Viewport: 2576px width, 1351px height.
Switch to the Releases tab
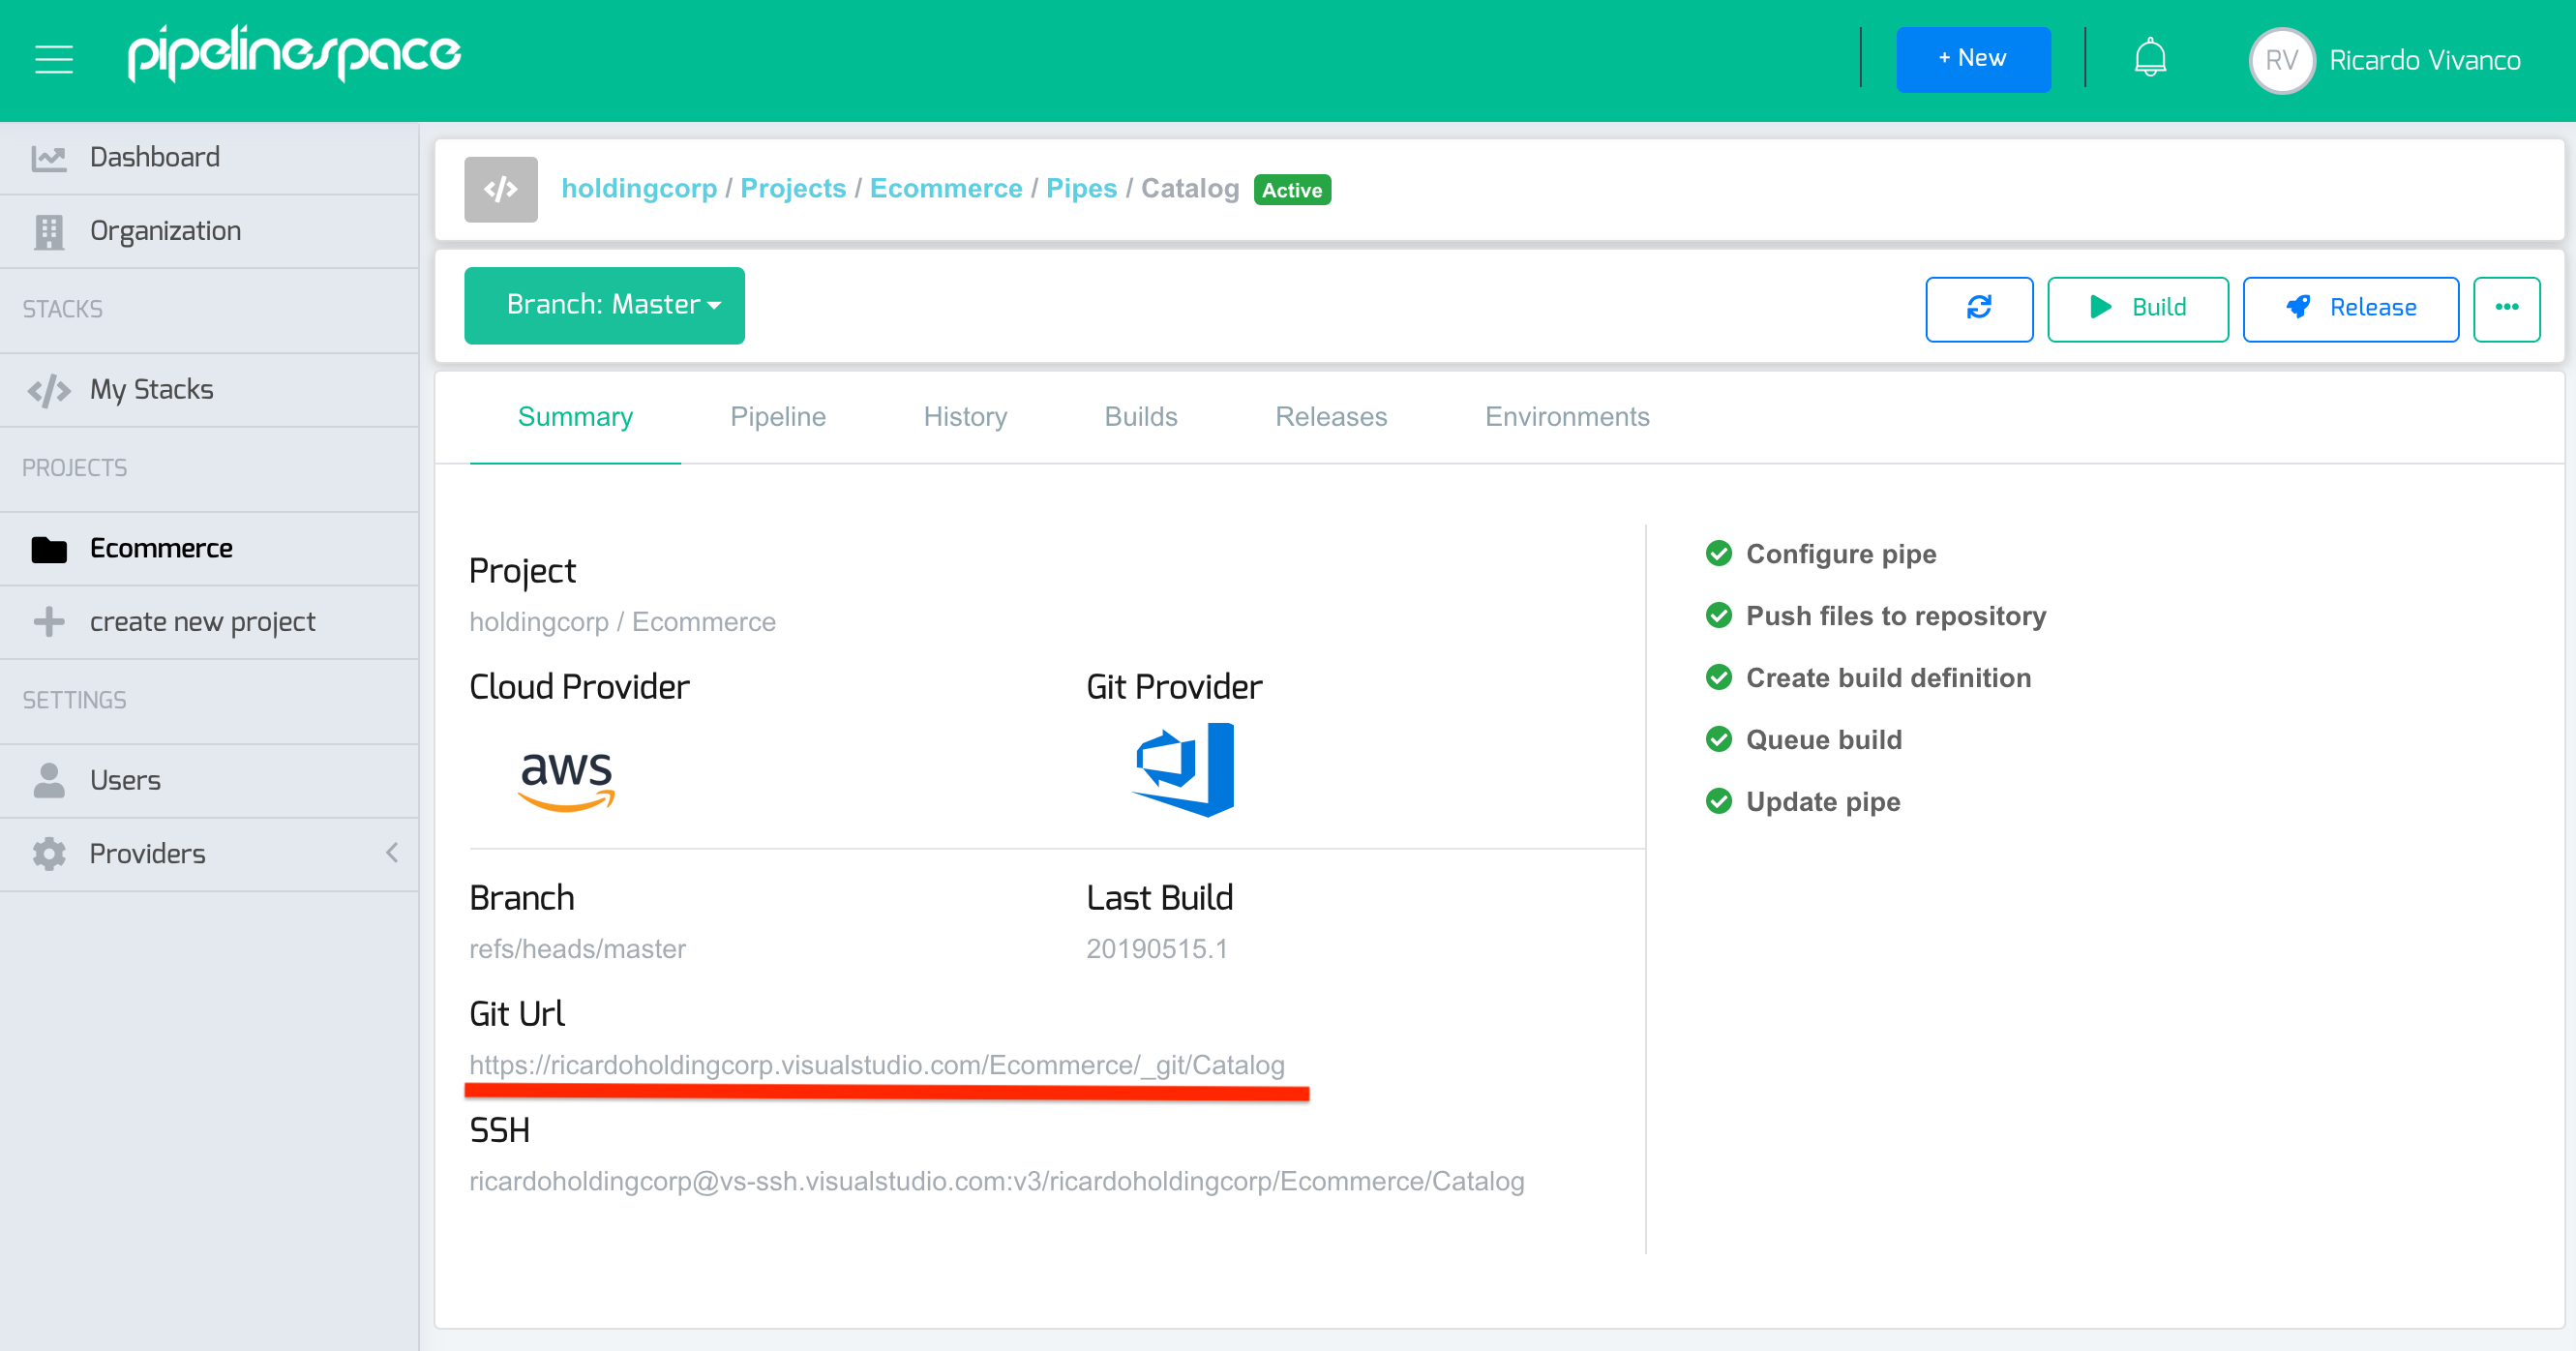(x=1330, y=417)
